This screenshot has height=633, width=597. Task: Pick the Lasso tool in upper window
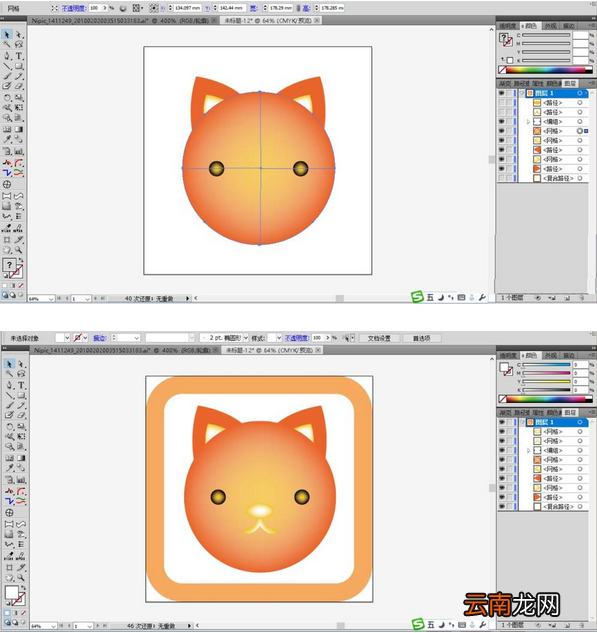[19, 45]
